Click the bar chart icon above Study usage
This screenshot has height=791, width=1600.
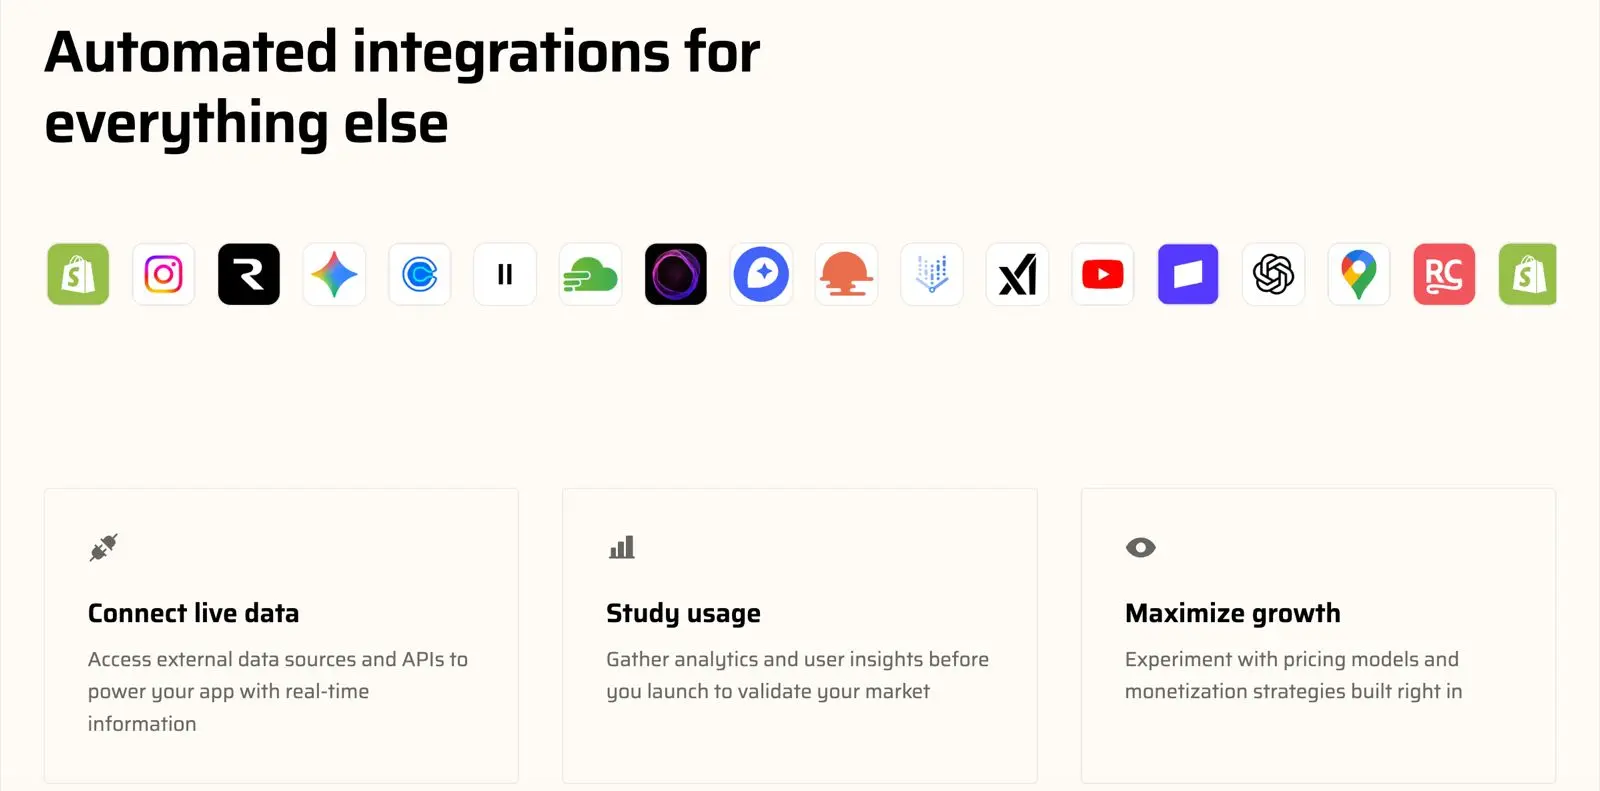tap(622, 547)
